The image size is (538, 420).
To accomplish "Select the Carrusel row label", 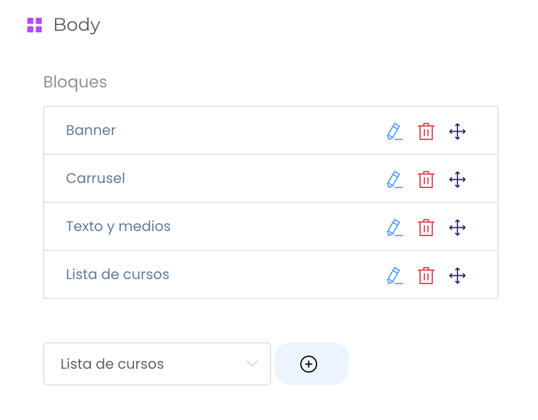I will click(95, 178).
